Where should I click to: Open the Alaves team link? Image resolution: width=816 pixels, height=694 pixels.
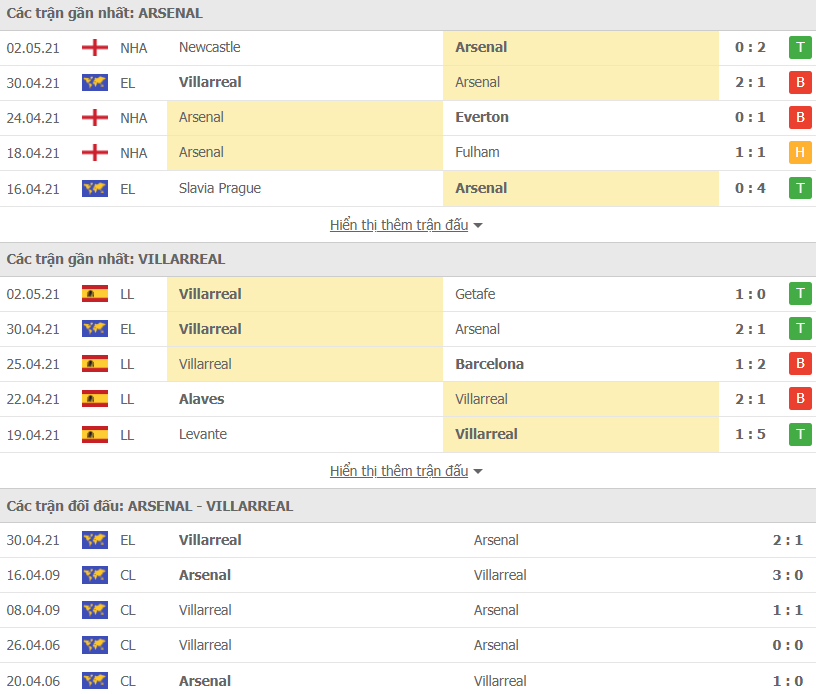201,399
